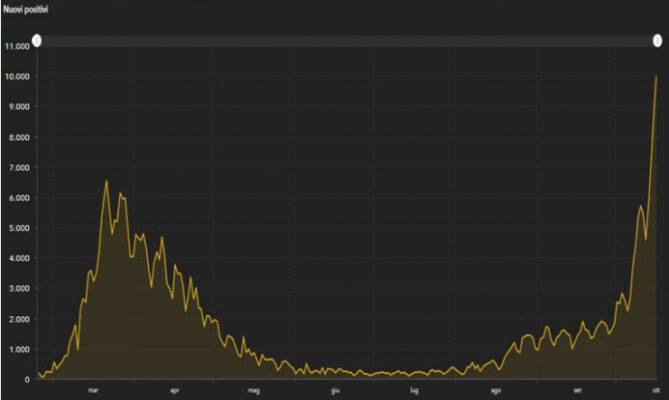Click the right range slider handle

pyautogui.click(x=657, y=40)
